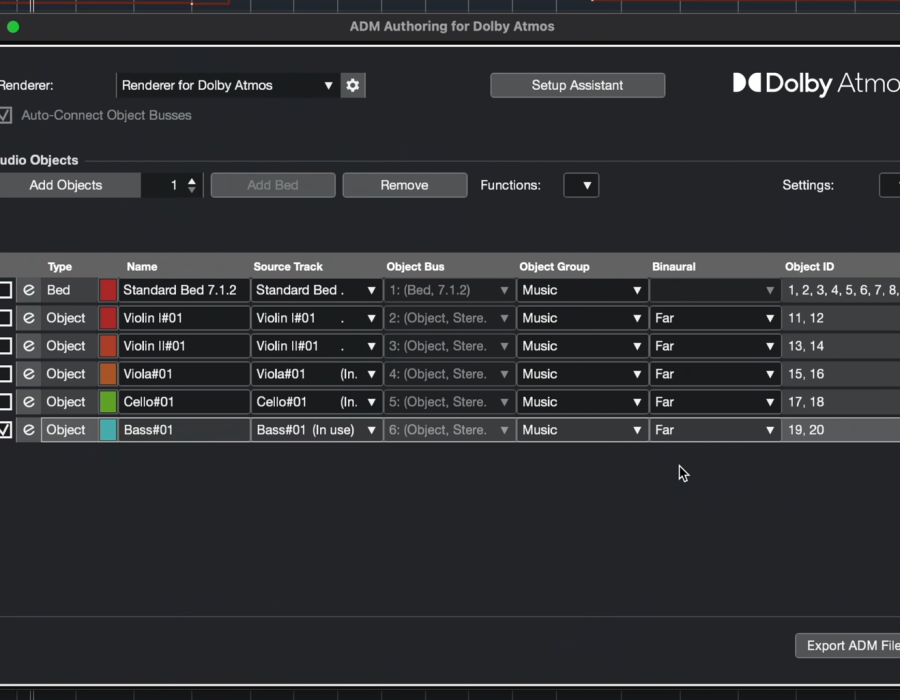Viewport: 900px width, 700px height.
Task: Click the Export ADM File button
Action: point(848,646)
